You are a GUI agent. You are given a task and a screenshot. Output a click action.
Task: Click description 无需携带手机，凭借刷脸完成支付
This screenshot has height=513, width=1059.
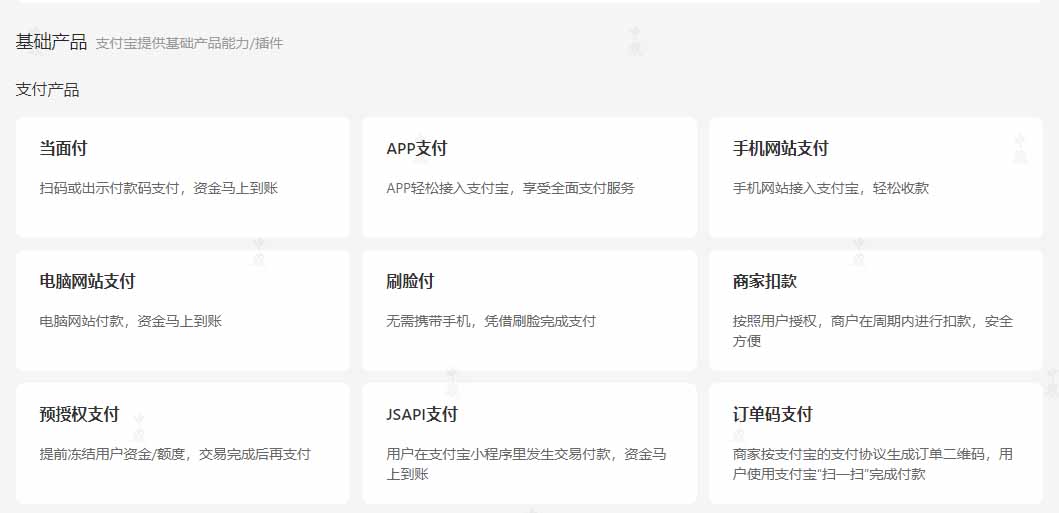click(x=490, y=321)
